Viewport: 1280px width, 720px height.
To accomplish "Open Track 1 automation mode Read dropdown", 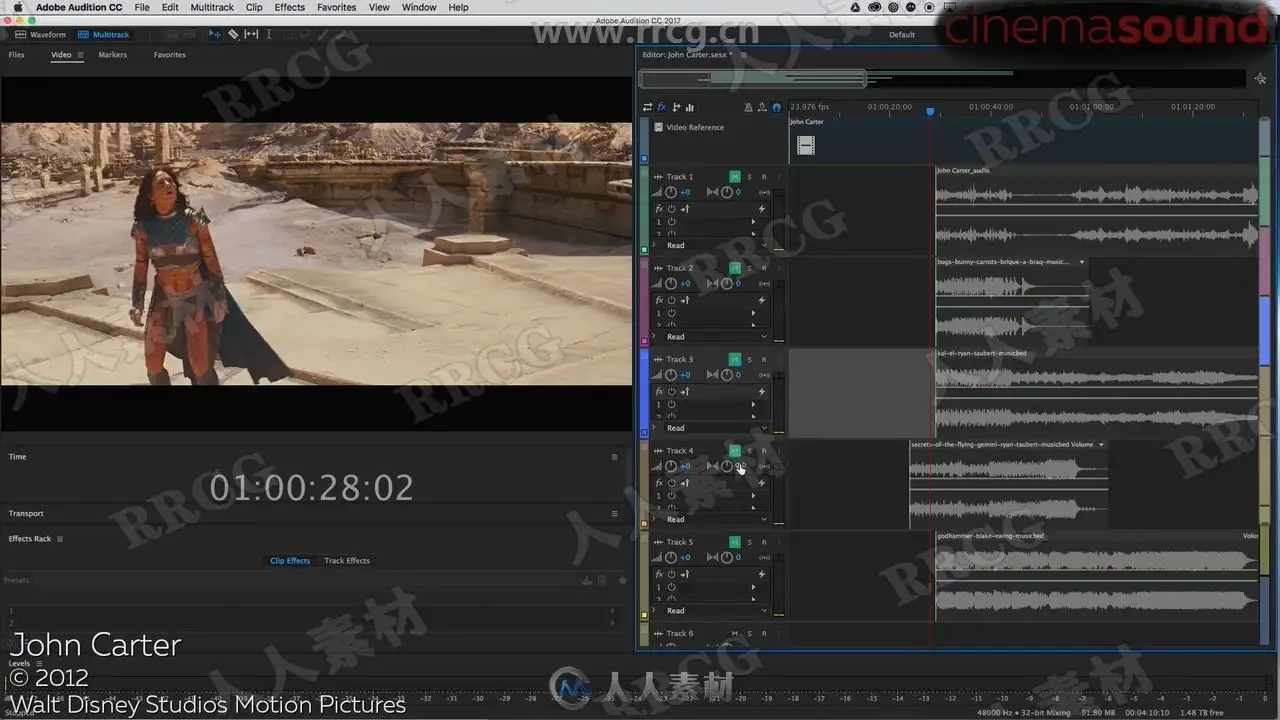I will click(x=716, y=245).
